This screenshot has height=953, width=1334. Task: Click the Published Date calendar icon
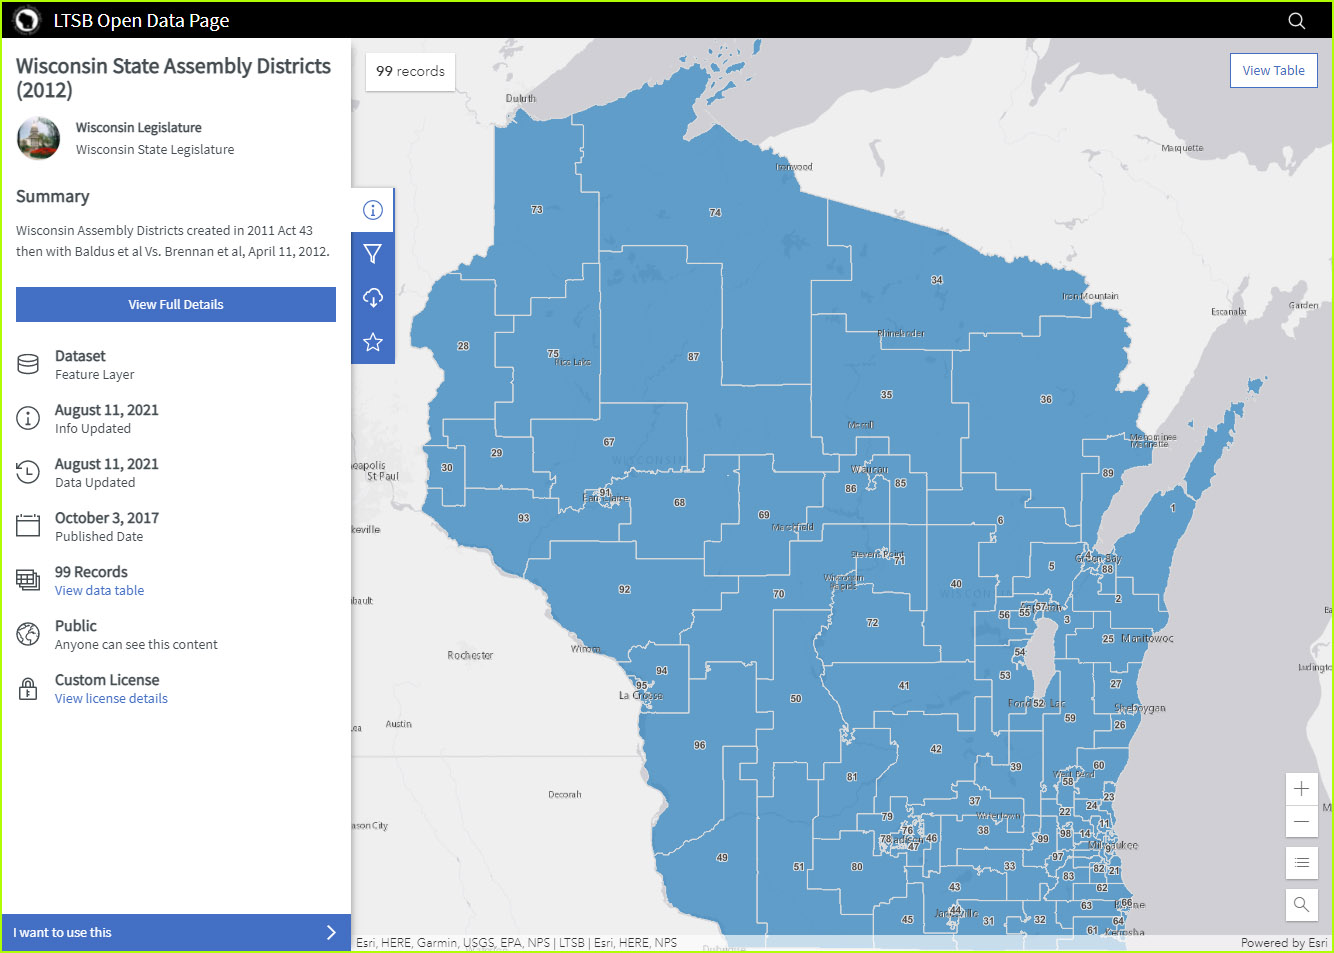tap(27, 525)
